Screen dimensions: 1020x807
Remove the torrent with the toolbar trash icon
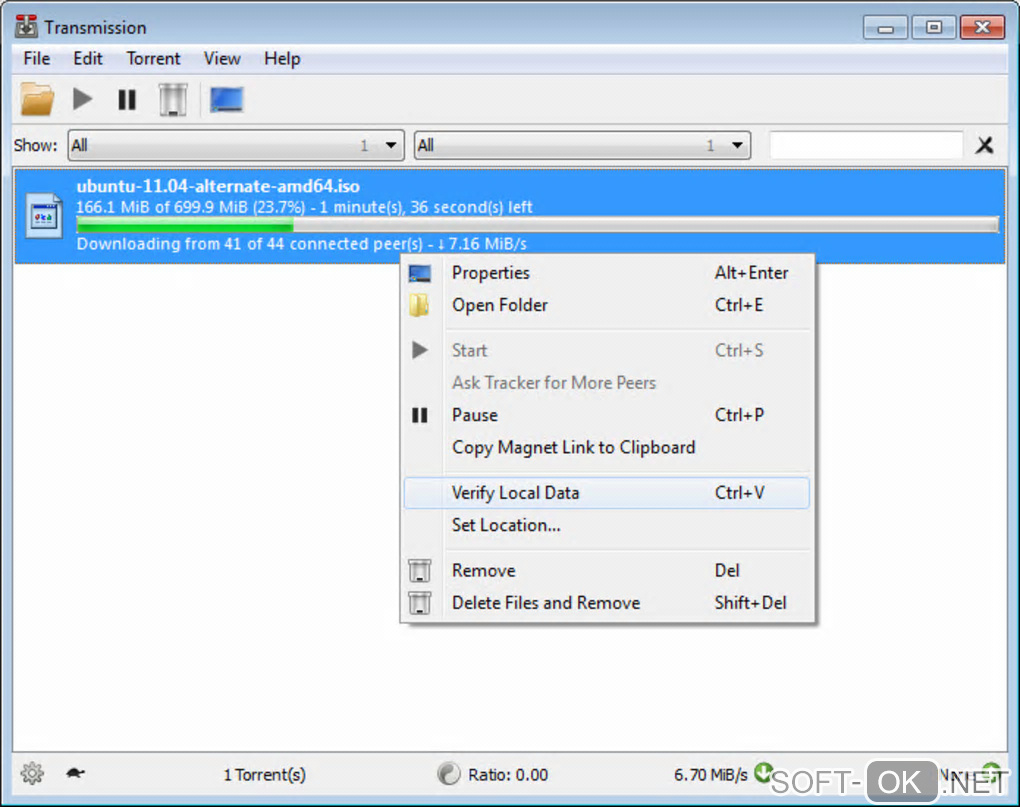(173, 99)
